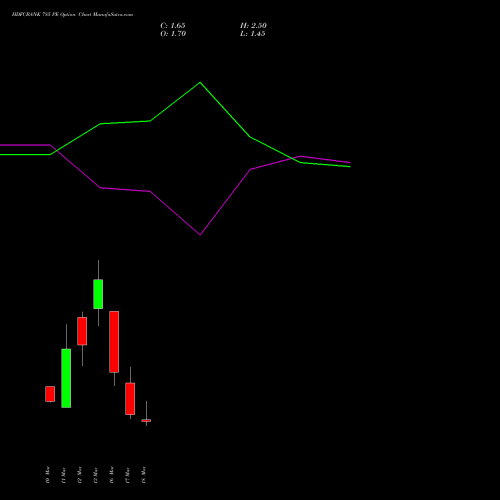500x500 pixels.
Task: Click the chart title text at top left
Action: pyautogui.click(x=72, y=14)
